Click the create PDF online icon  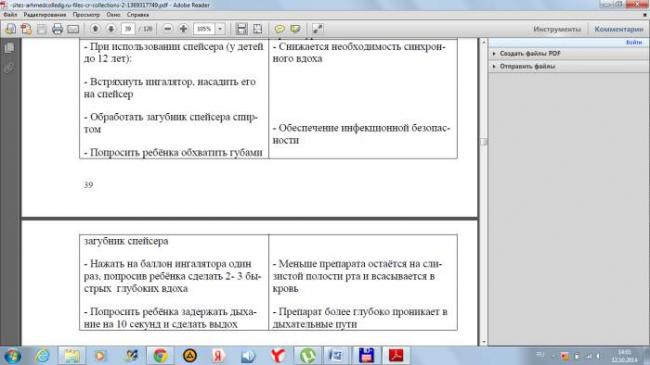coord(26,29)
